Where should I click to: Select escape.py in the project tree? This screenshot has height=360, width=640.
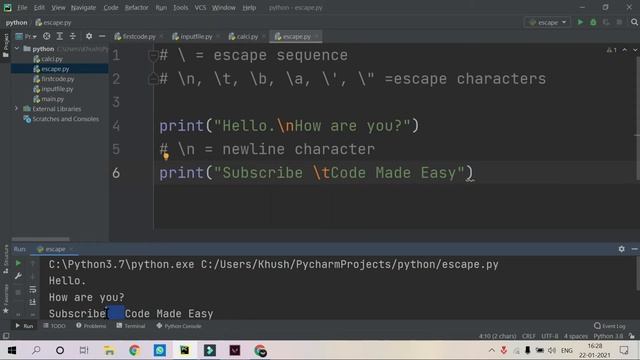point(51,69)
